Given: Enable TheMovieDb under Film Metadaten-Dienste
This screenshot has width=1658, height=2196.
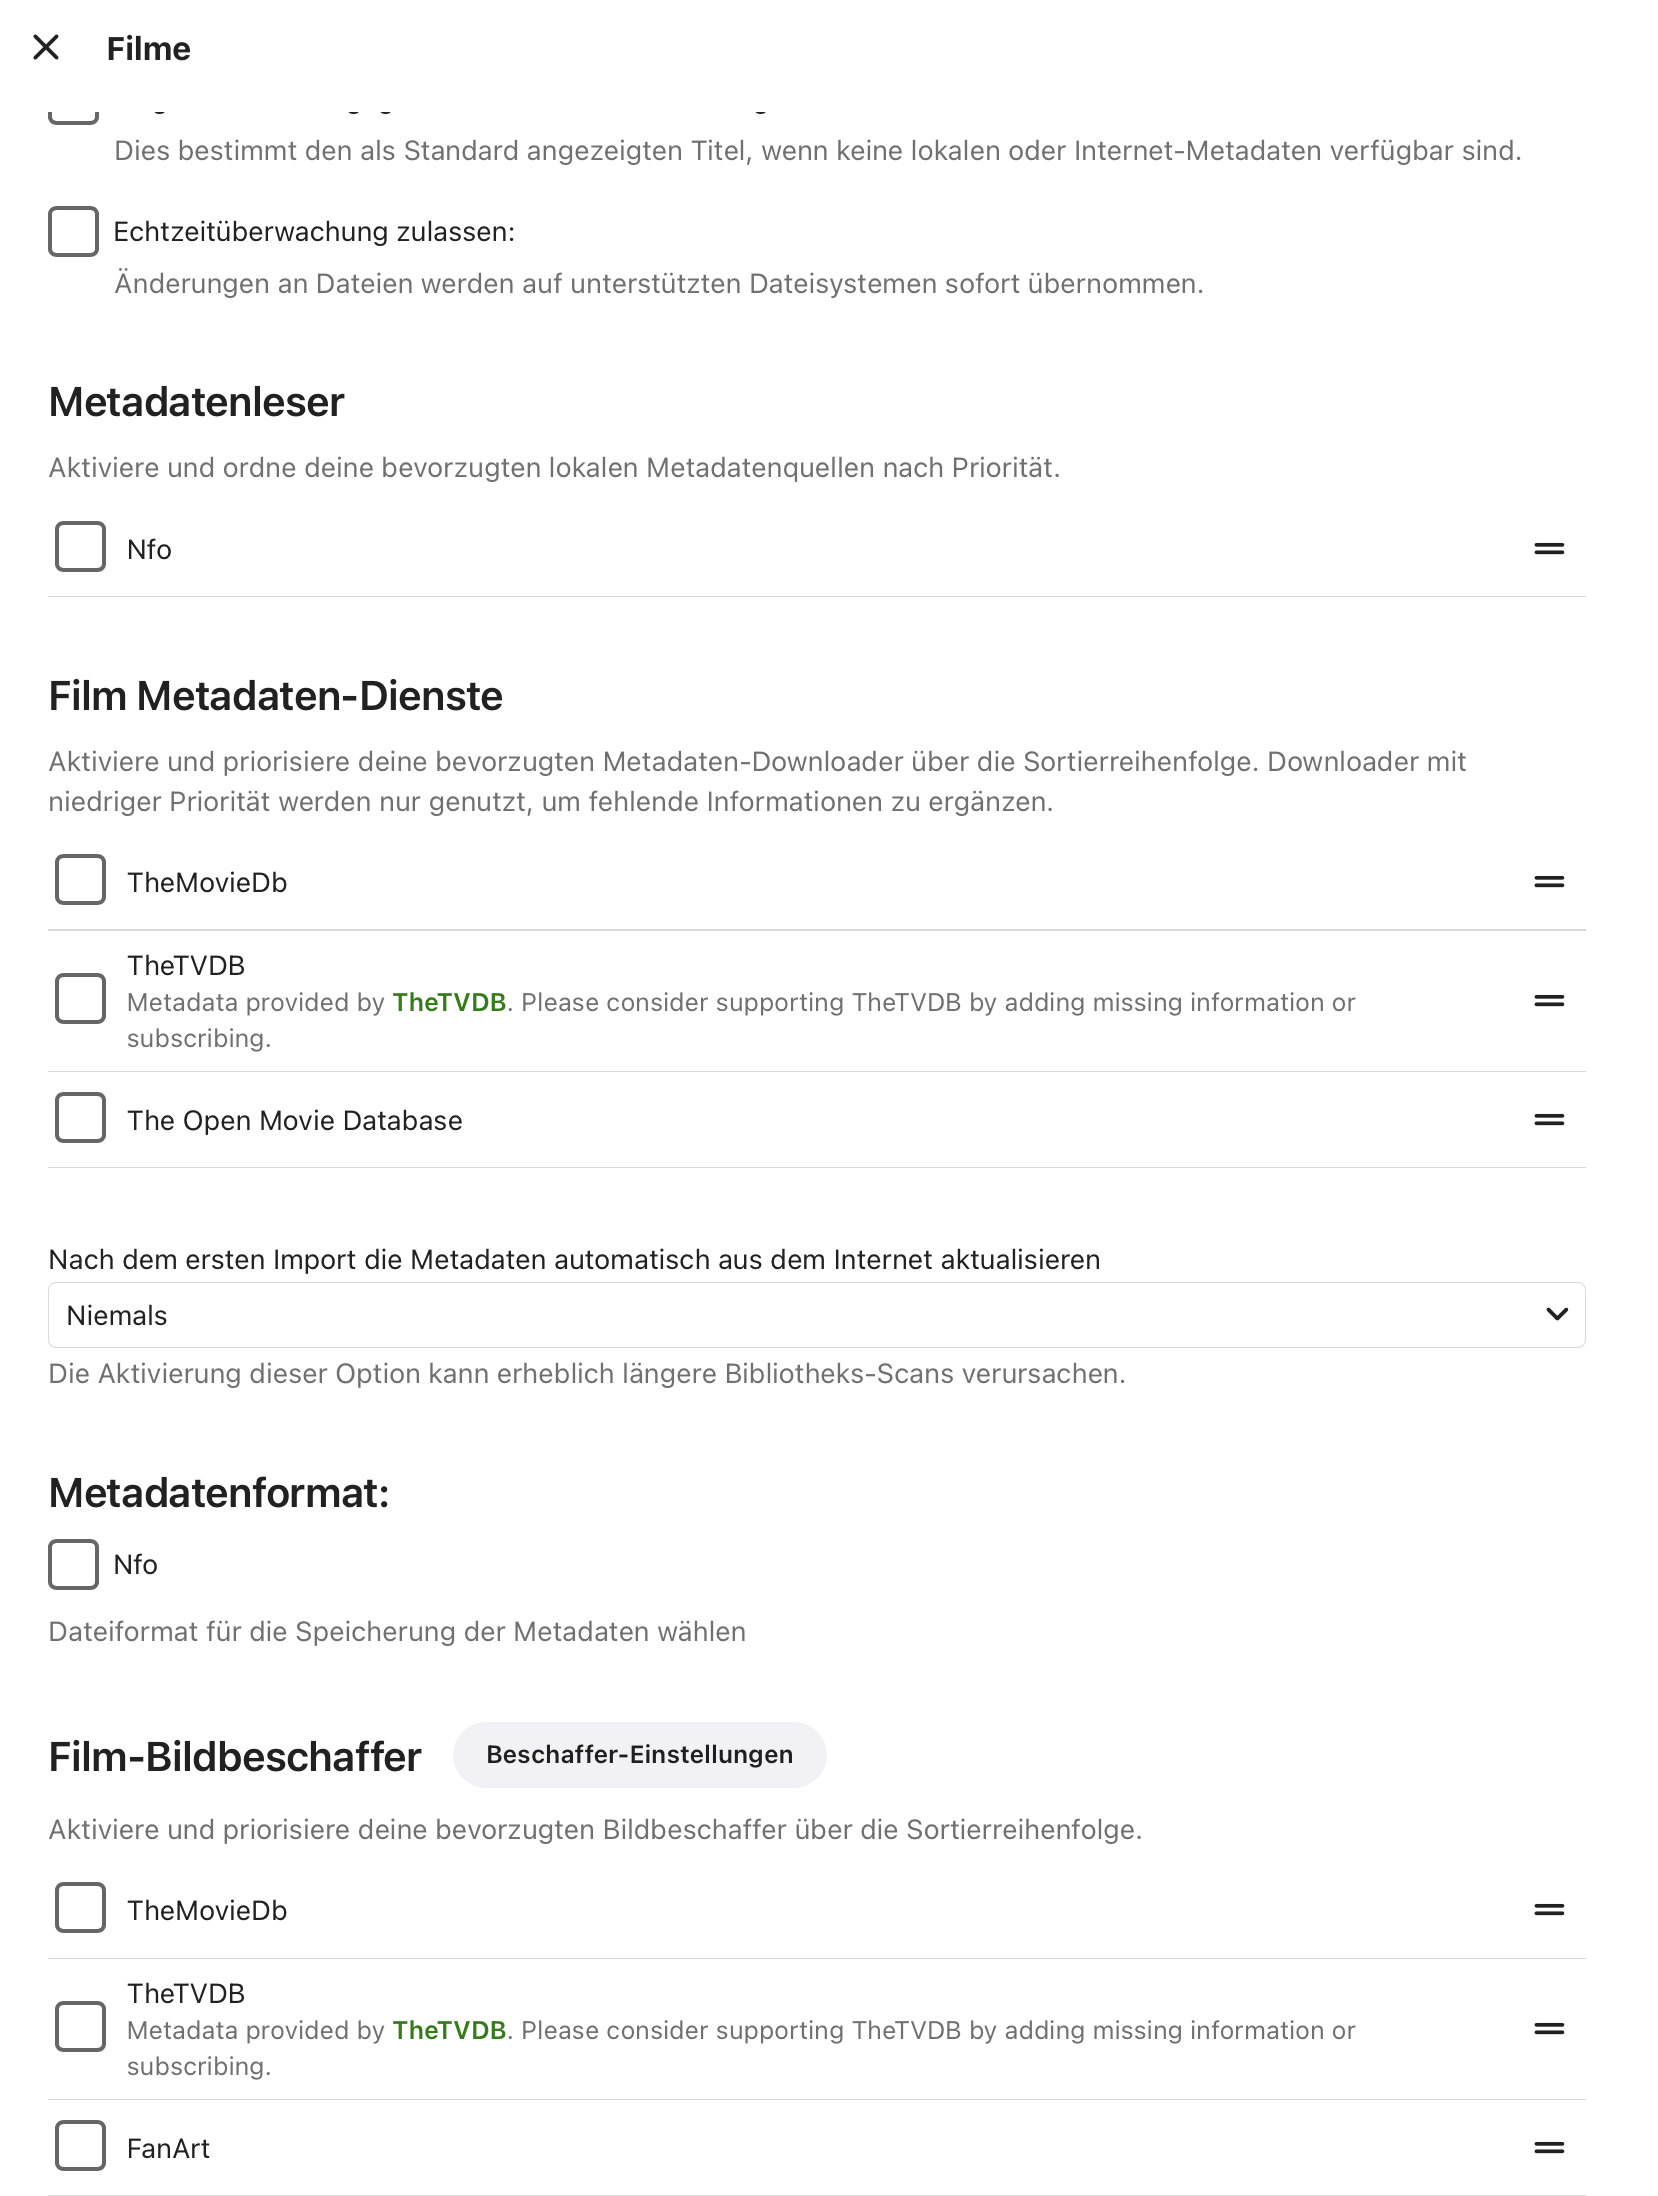Looking at the screenshot, I should 80,880.
